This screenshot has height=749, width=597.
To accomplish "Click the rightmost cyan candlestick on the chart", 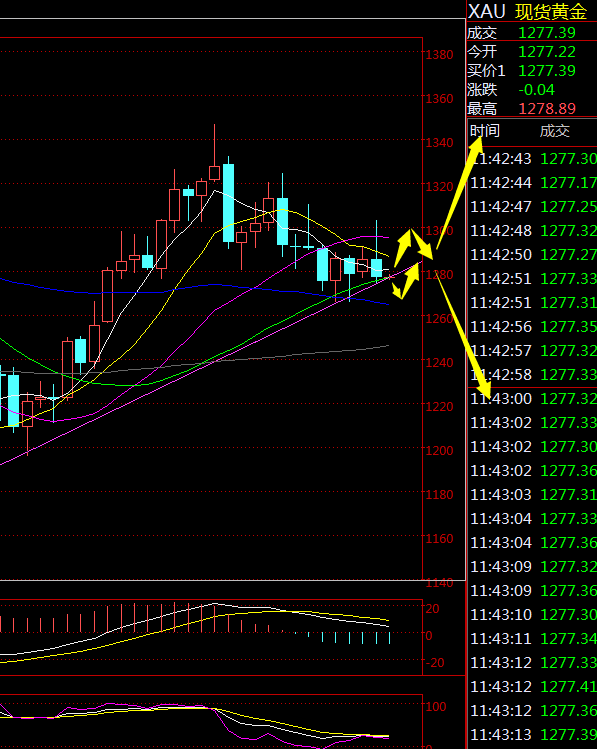I will (377, 268).
